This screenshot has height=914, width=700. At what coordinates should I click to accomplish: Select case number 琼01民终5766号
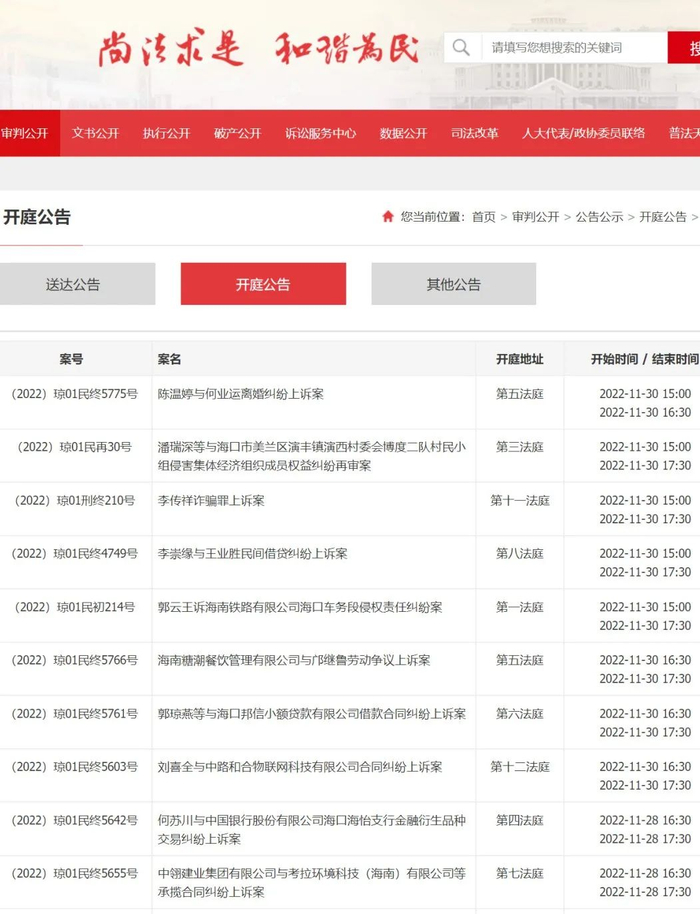point(75,660)
